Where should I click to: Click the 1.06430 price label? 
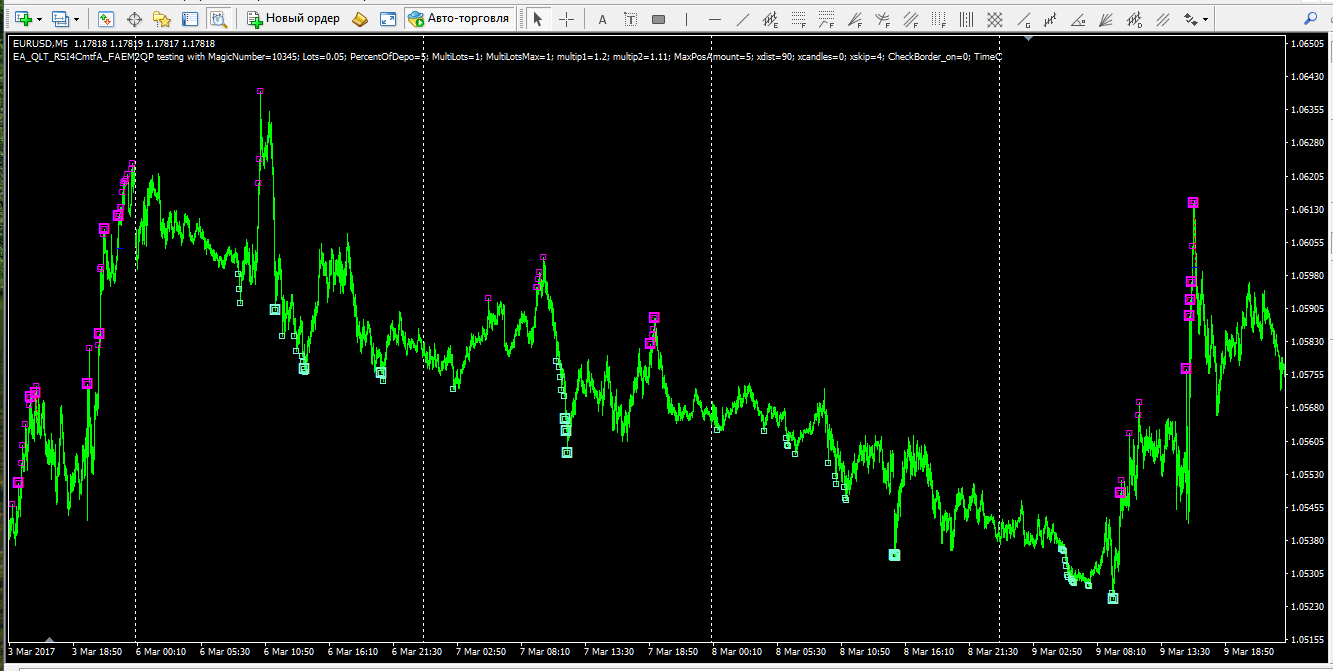coord(1307,77)
